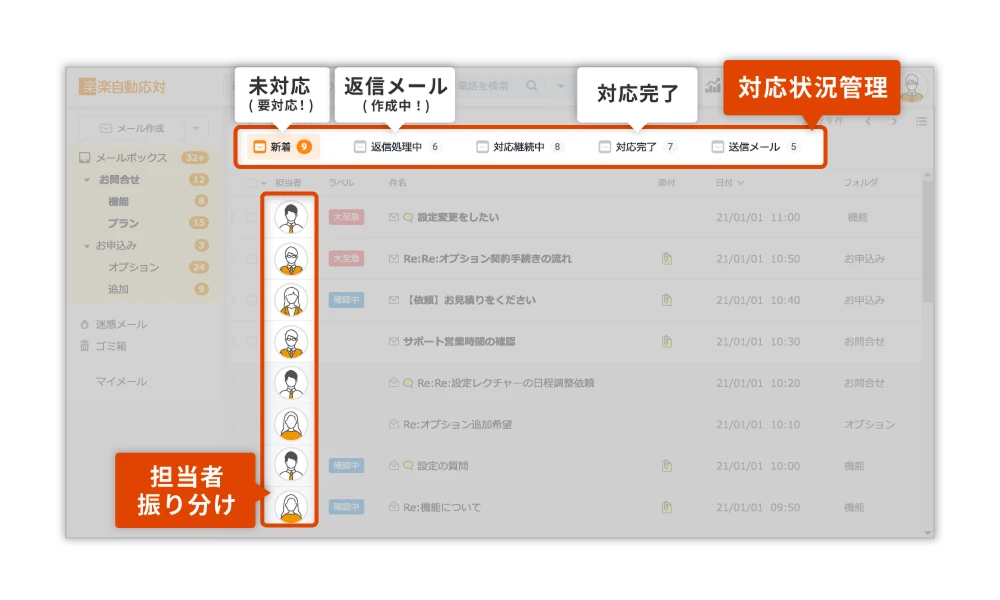Toggle the select-all checkbox in list header

[251, 181]
